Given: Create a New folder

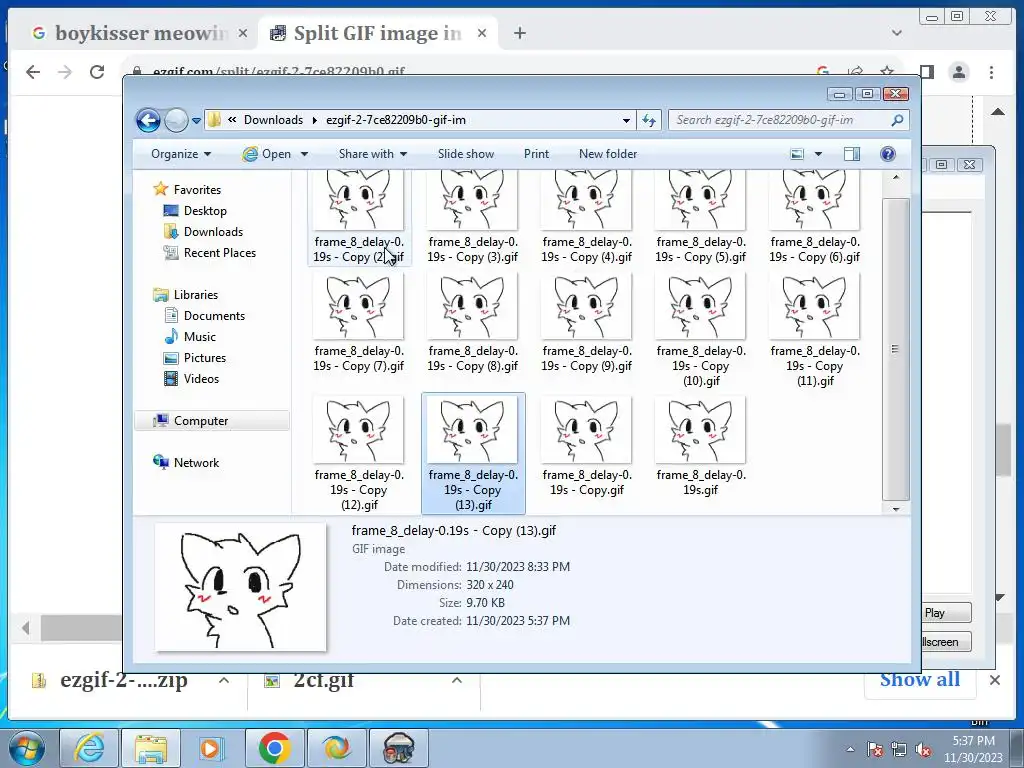Looking at the screenshot, I should 607,154.
